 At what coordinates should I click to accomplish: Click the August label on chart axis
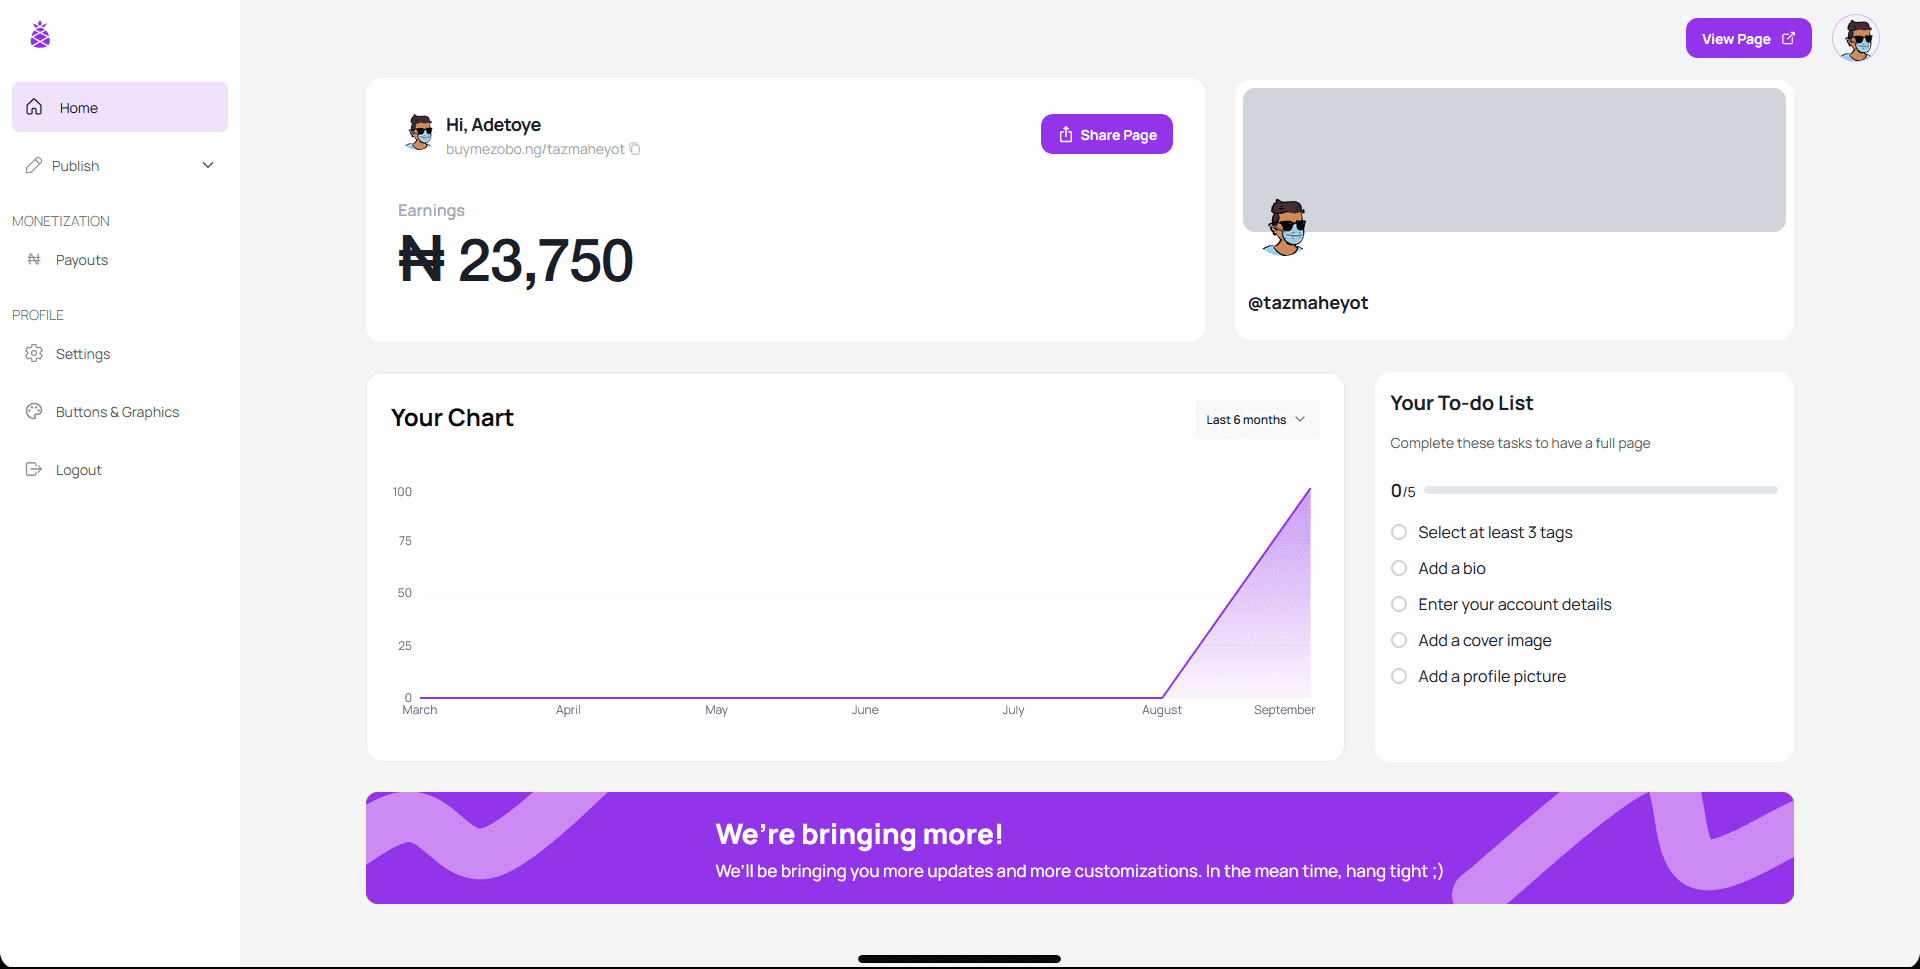(1162, 710)
